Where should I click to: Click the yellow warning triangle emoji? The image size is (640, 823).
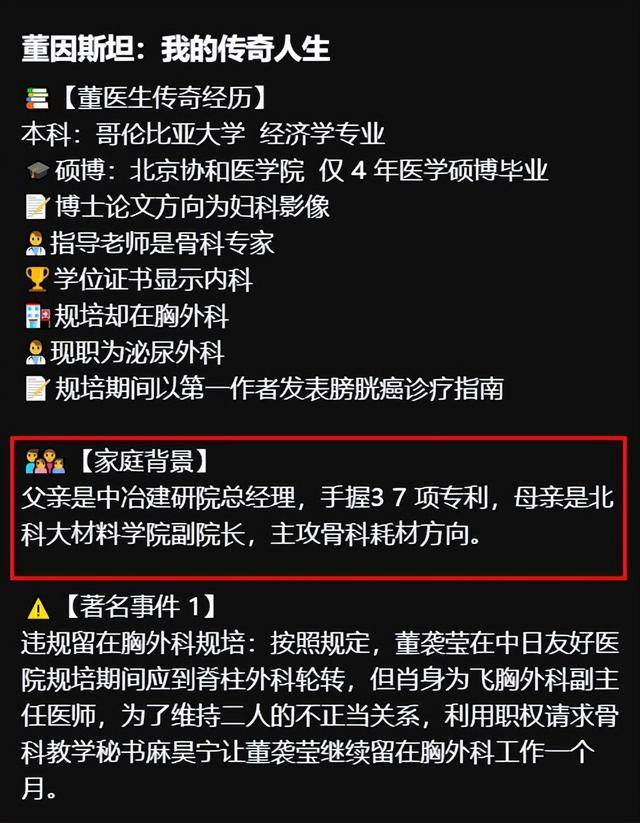pos(38,608)
